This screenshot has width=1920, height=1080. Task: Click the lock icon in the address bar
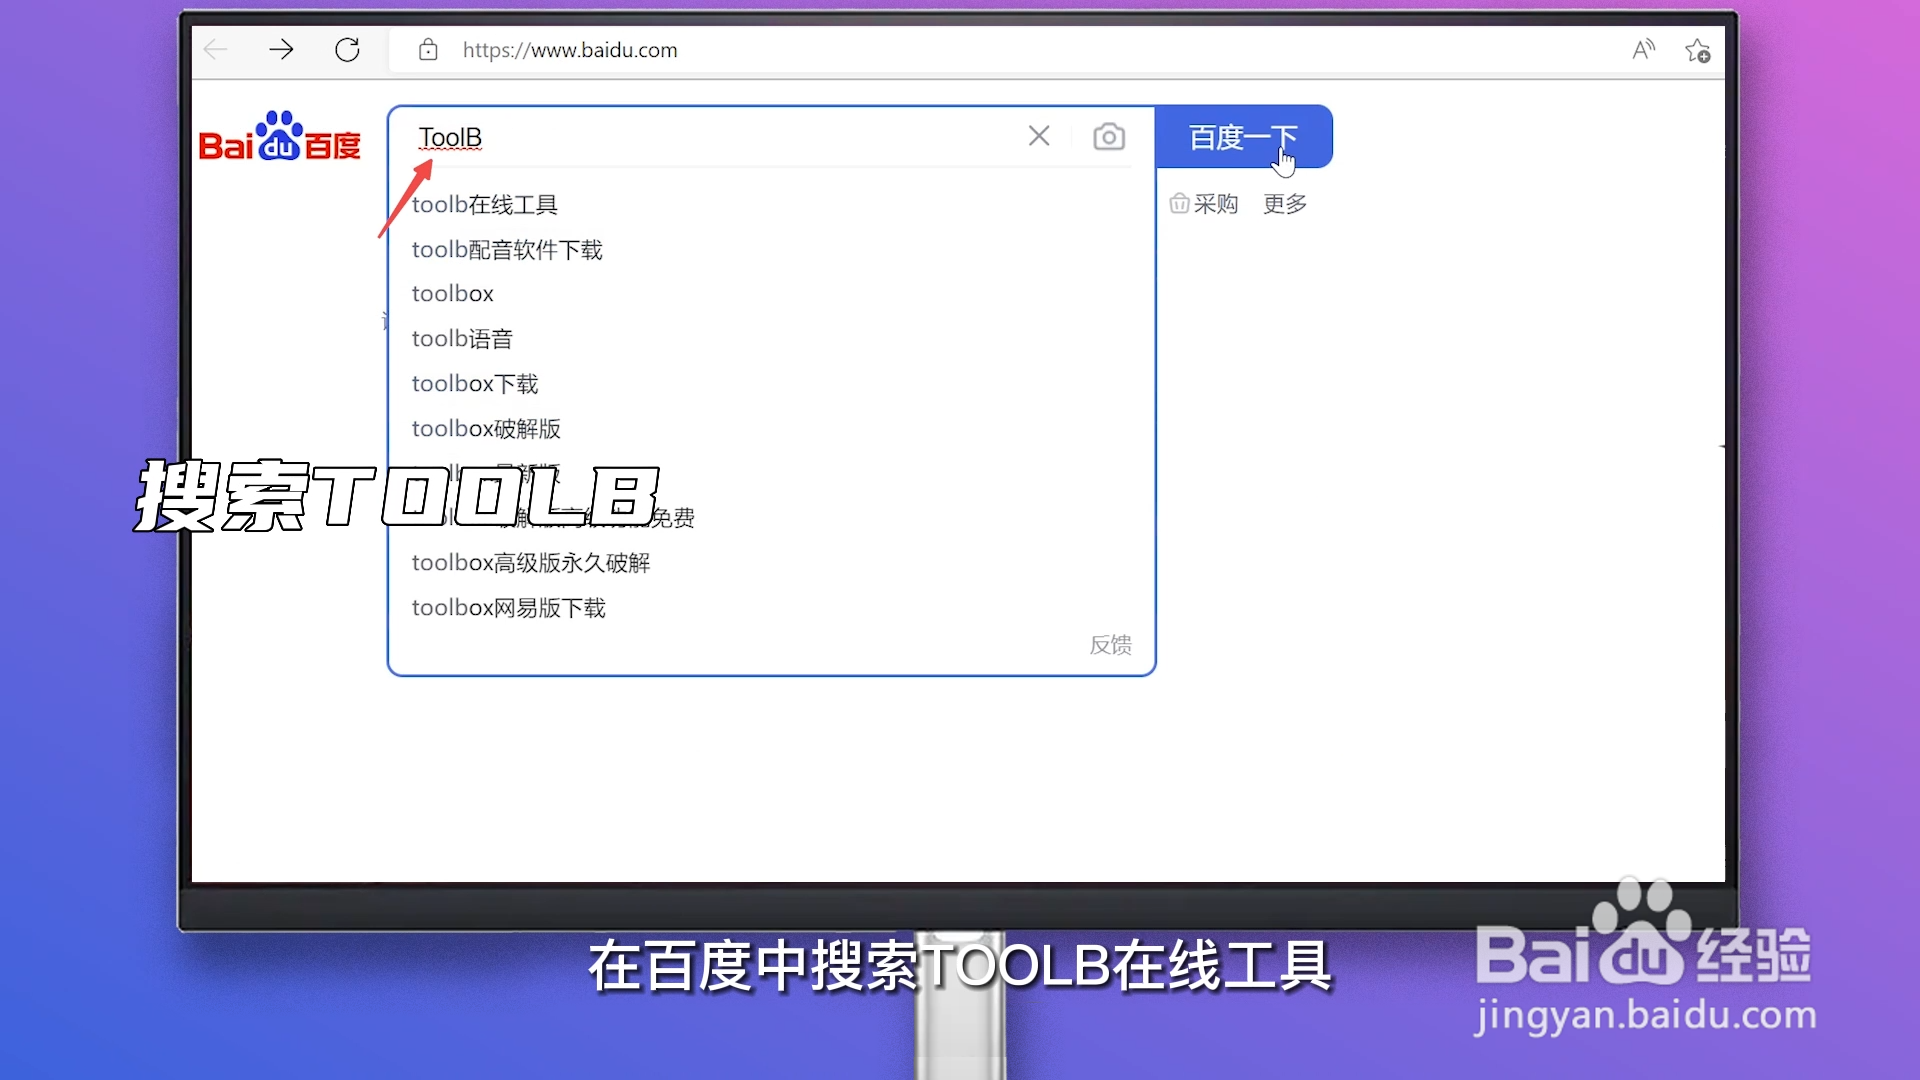(428, 50)
